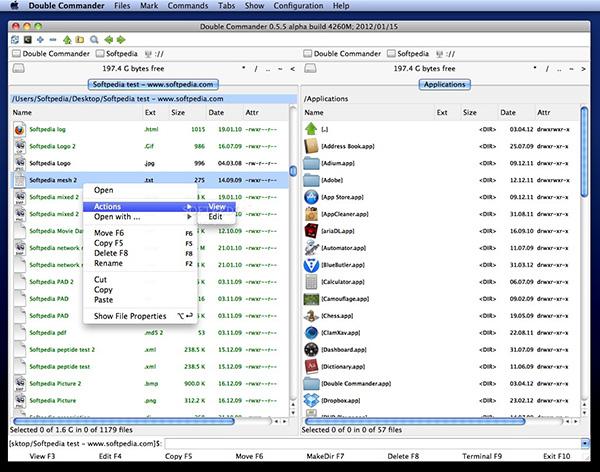Open the right panel drive list icon
Image resolution: width=600 pixels, height=472 pixels.
pyautogui.click(x=310, y=69)
